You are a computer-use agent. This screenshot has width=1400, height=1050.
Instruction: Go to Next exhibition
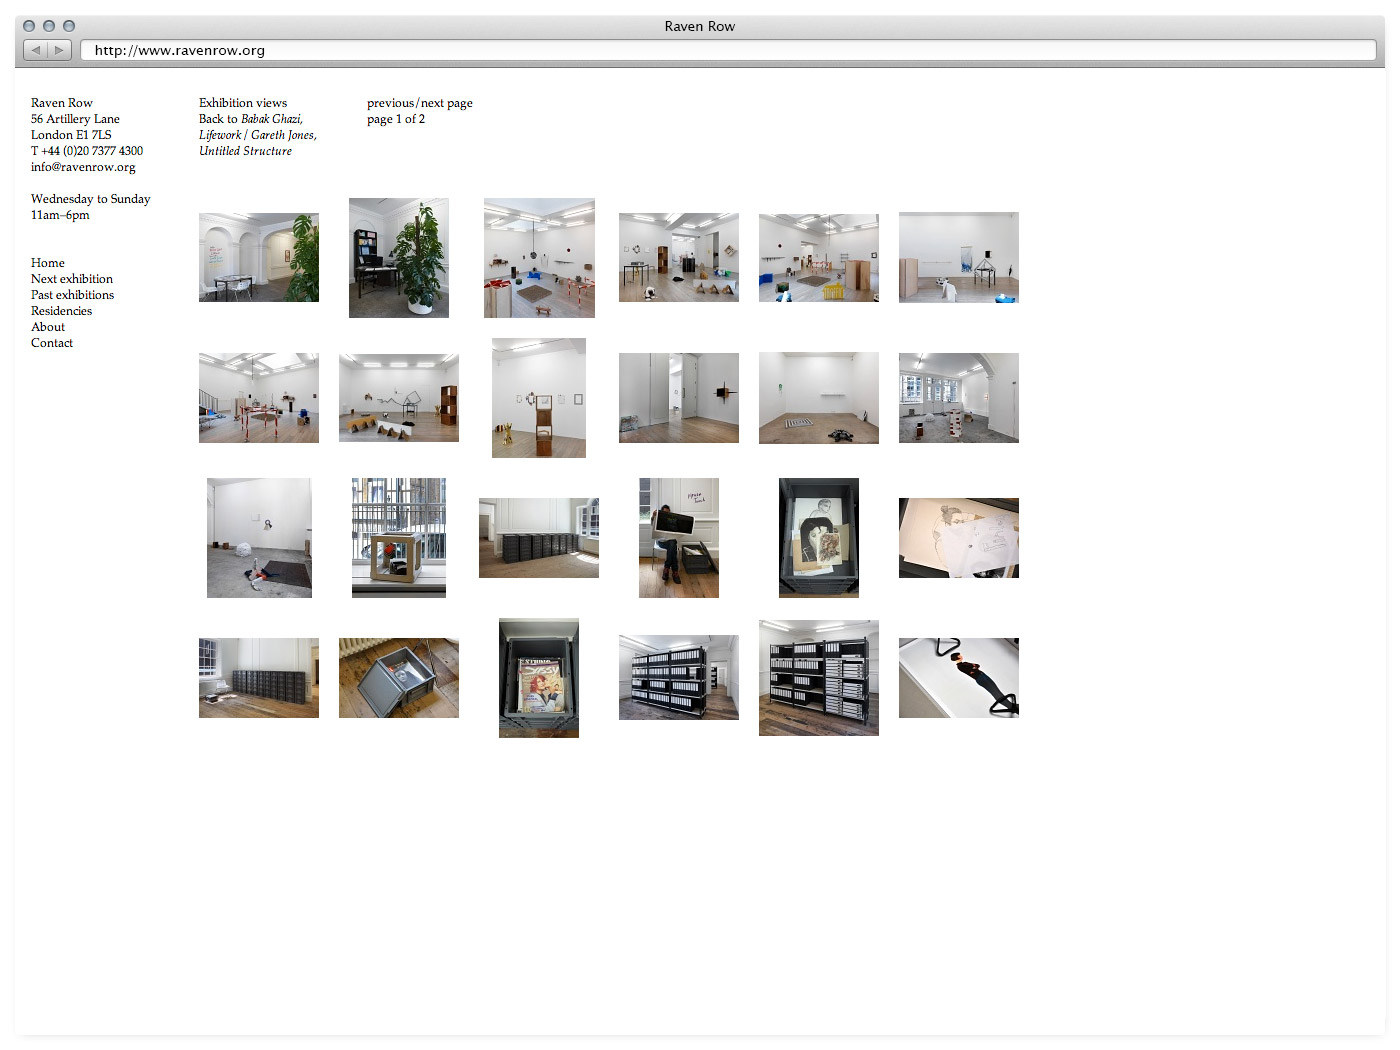pos(71,279)
